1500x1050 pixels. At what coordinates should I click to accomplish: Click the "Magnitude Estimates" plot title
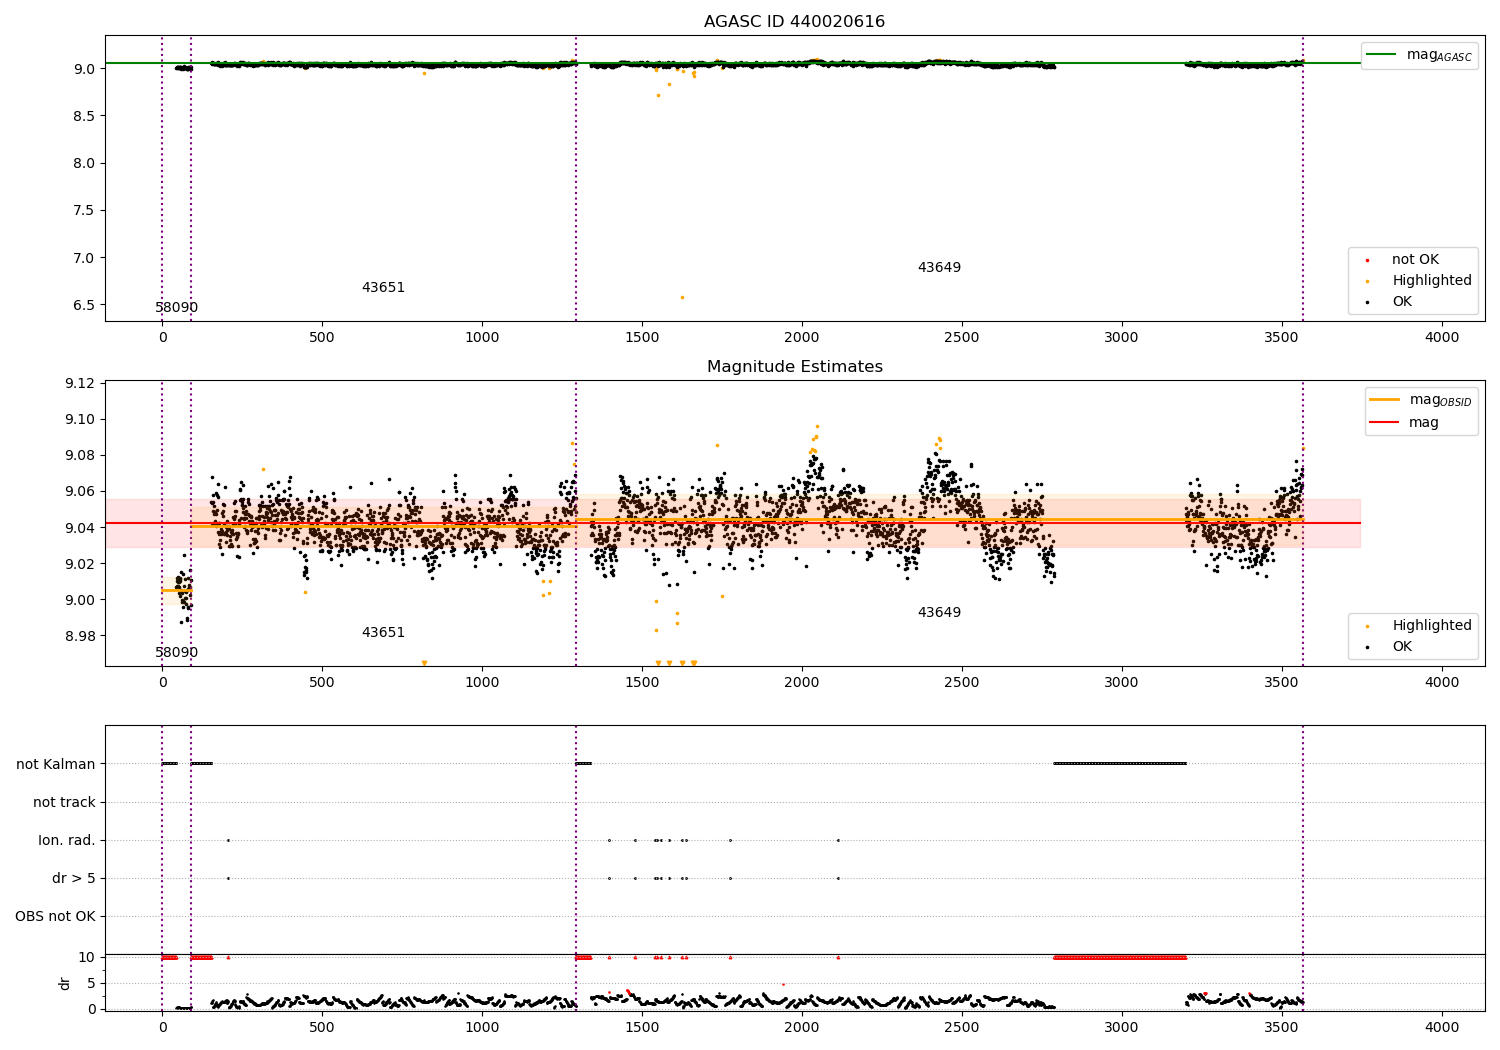794,366
